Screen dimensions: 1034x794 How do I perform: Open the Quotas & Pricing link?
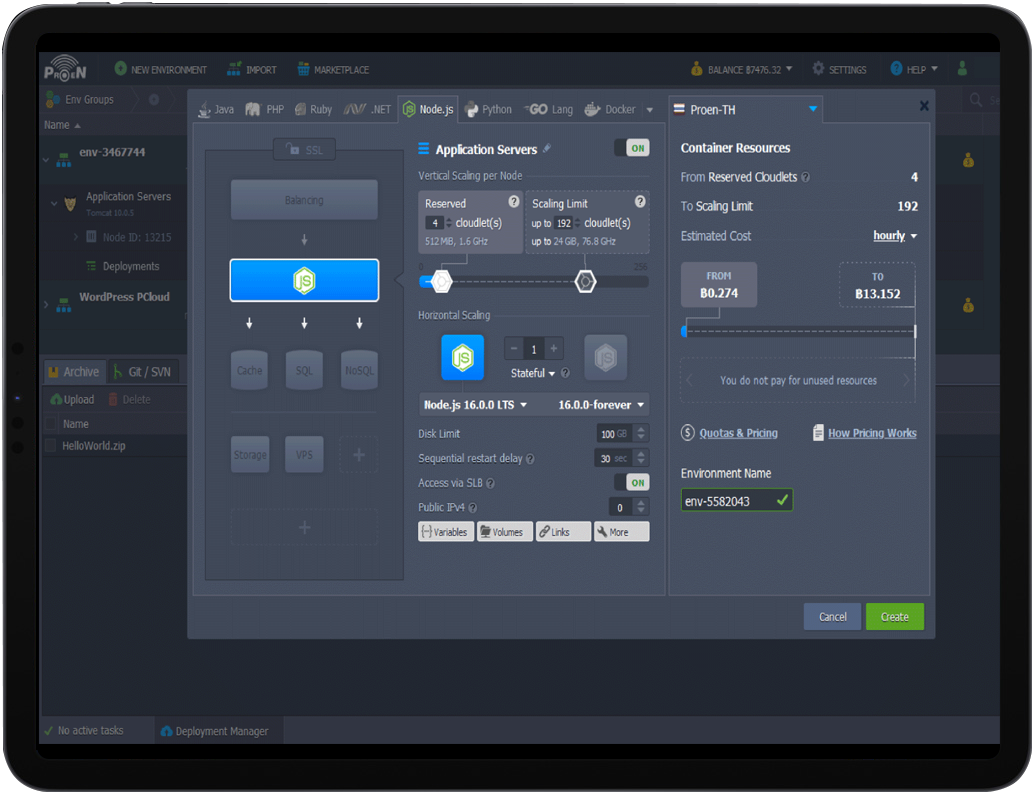pyautogui.click(x=738, y=433)
